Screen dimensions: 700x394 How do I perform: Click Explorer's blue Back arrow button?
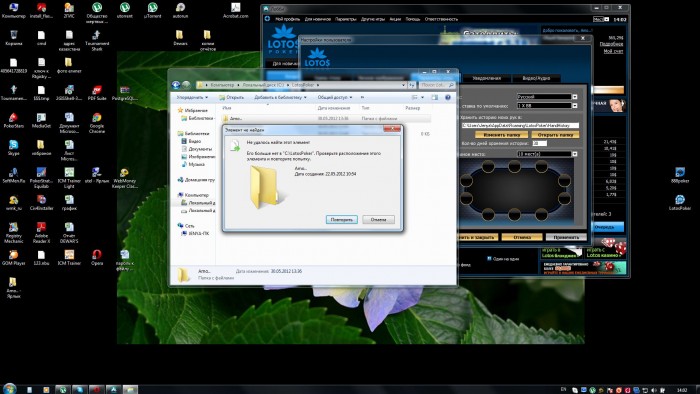[176, 84]
